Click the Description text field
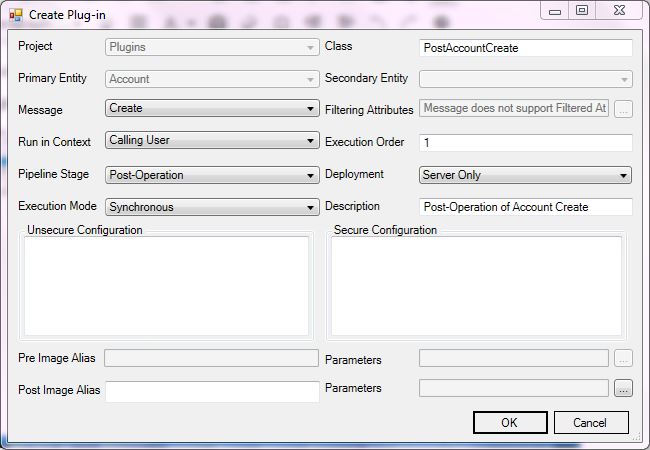Image resolution: width=650 pixels, height=450 pixels. 526,207
